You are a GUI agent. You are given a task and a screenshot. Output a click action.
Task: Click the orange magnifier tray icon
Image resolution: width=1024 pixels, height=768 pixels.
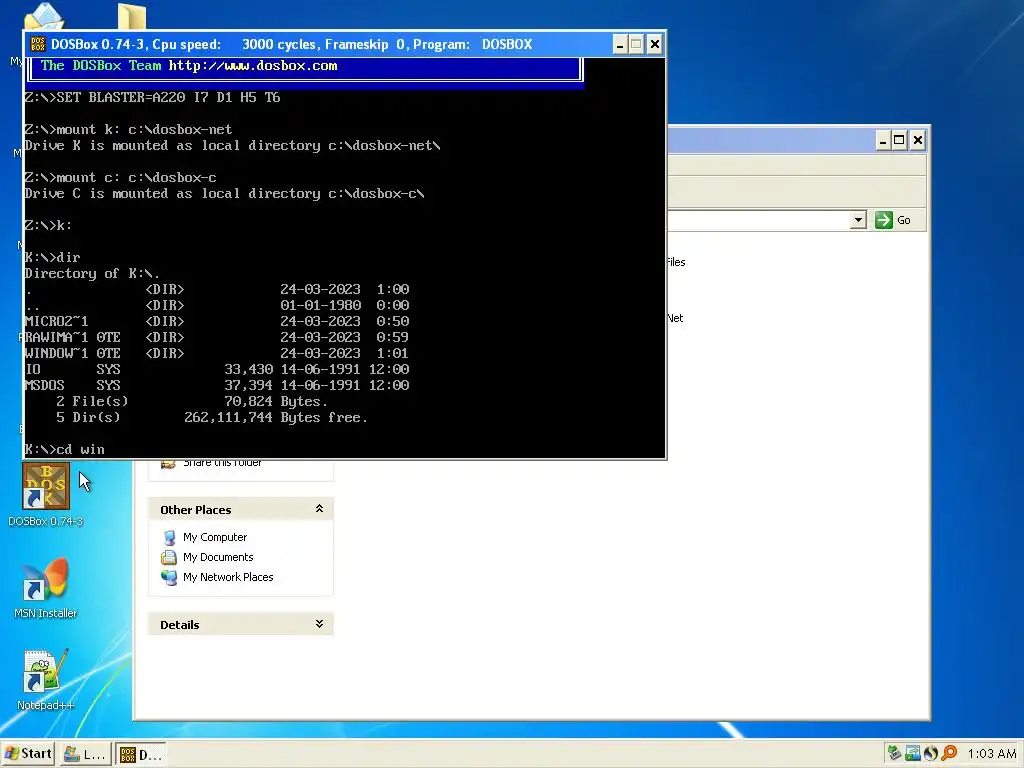949,753
